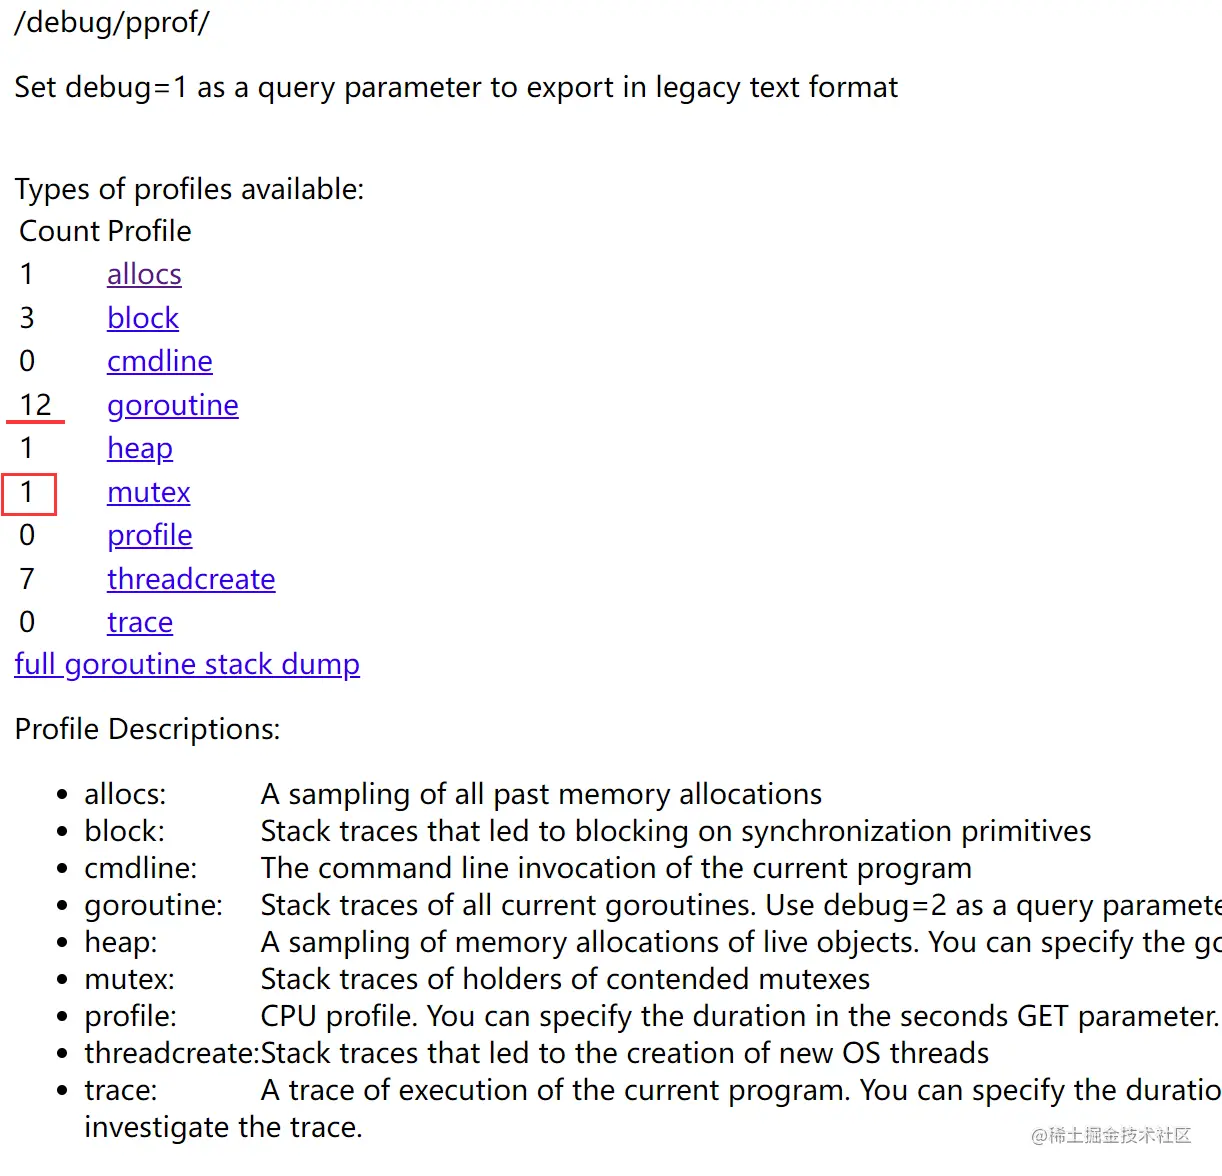Open the allocs profile link

pyautogui.click(x=144, y=274)
